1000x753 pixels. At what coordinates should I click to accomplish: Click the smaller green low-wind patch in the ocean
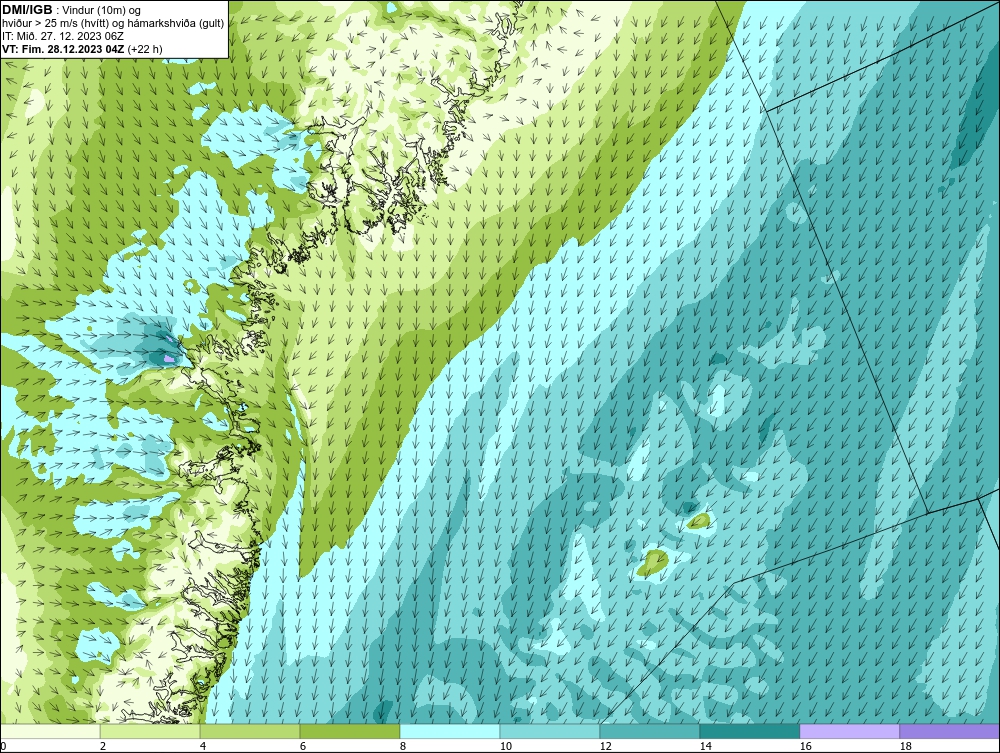point(699,522)
